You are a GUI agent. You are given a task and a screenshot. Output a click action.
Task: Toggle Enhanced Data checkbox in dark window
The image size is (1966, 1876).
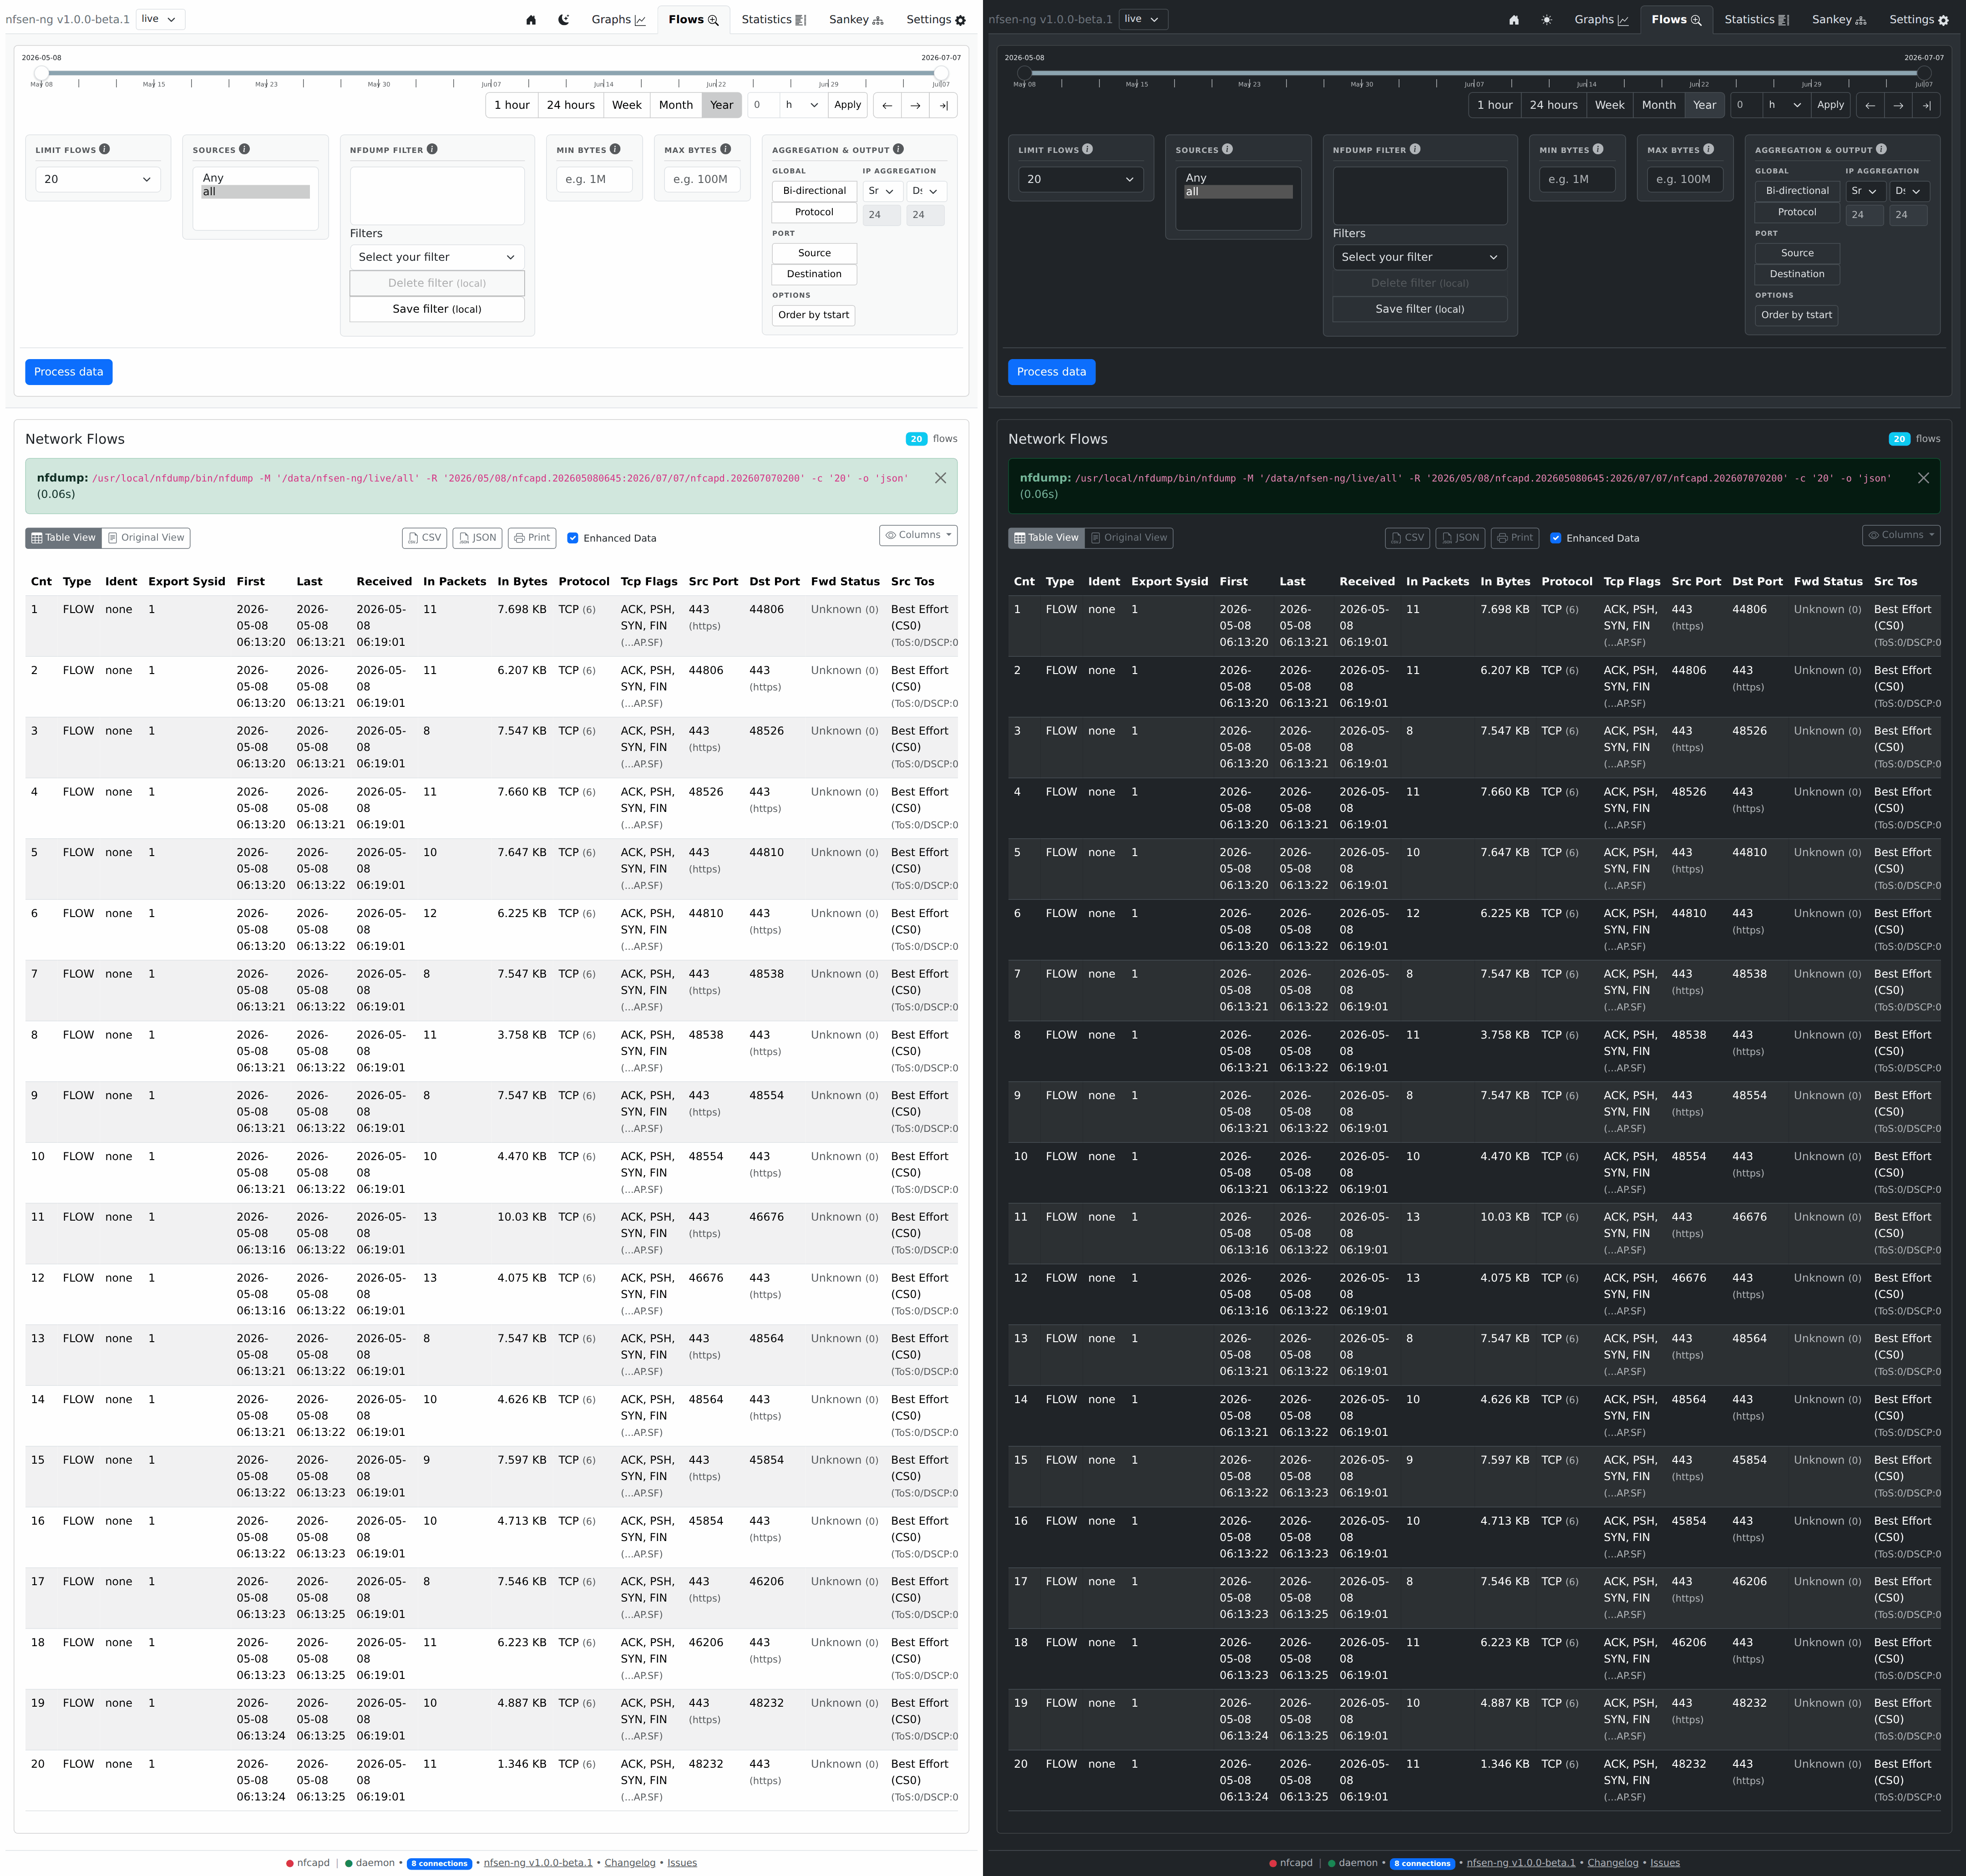coord(1556,538)
